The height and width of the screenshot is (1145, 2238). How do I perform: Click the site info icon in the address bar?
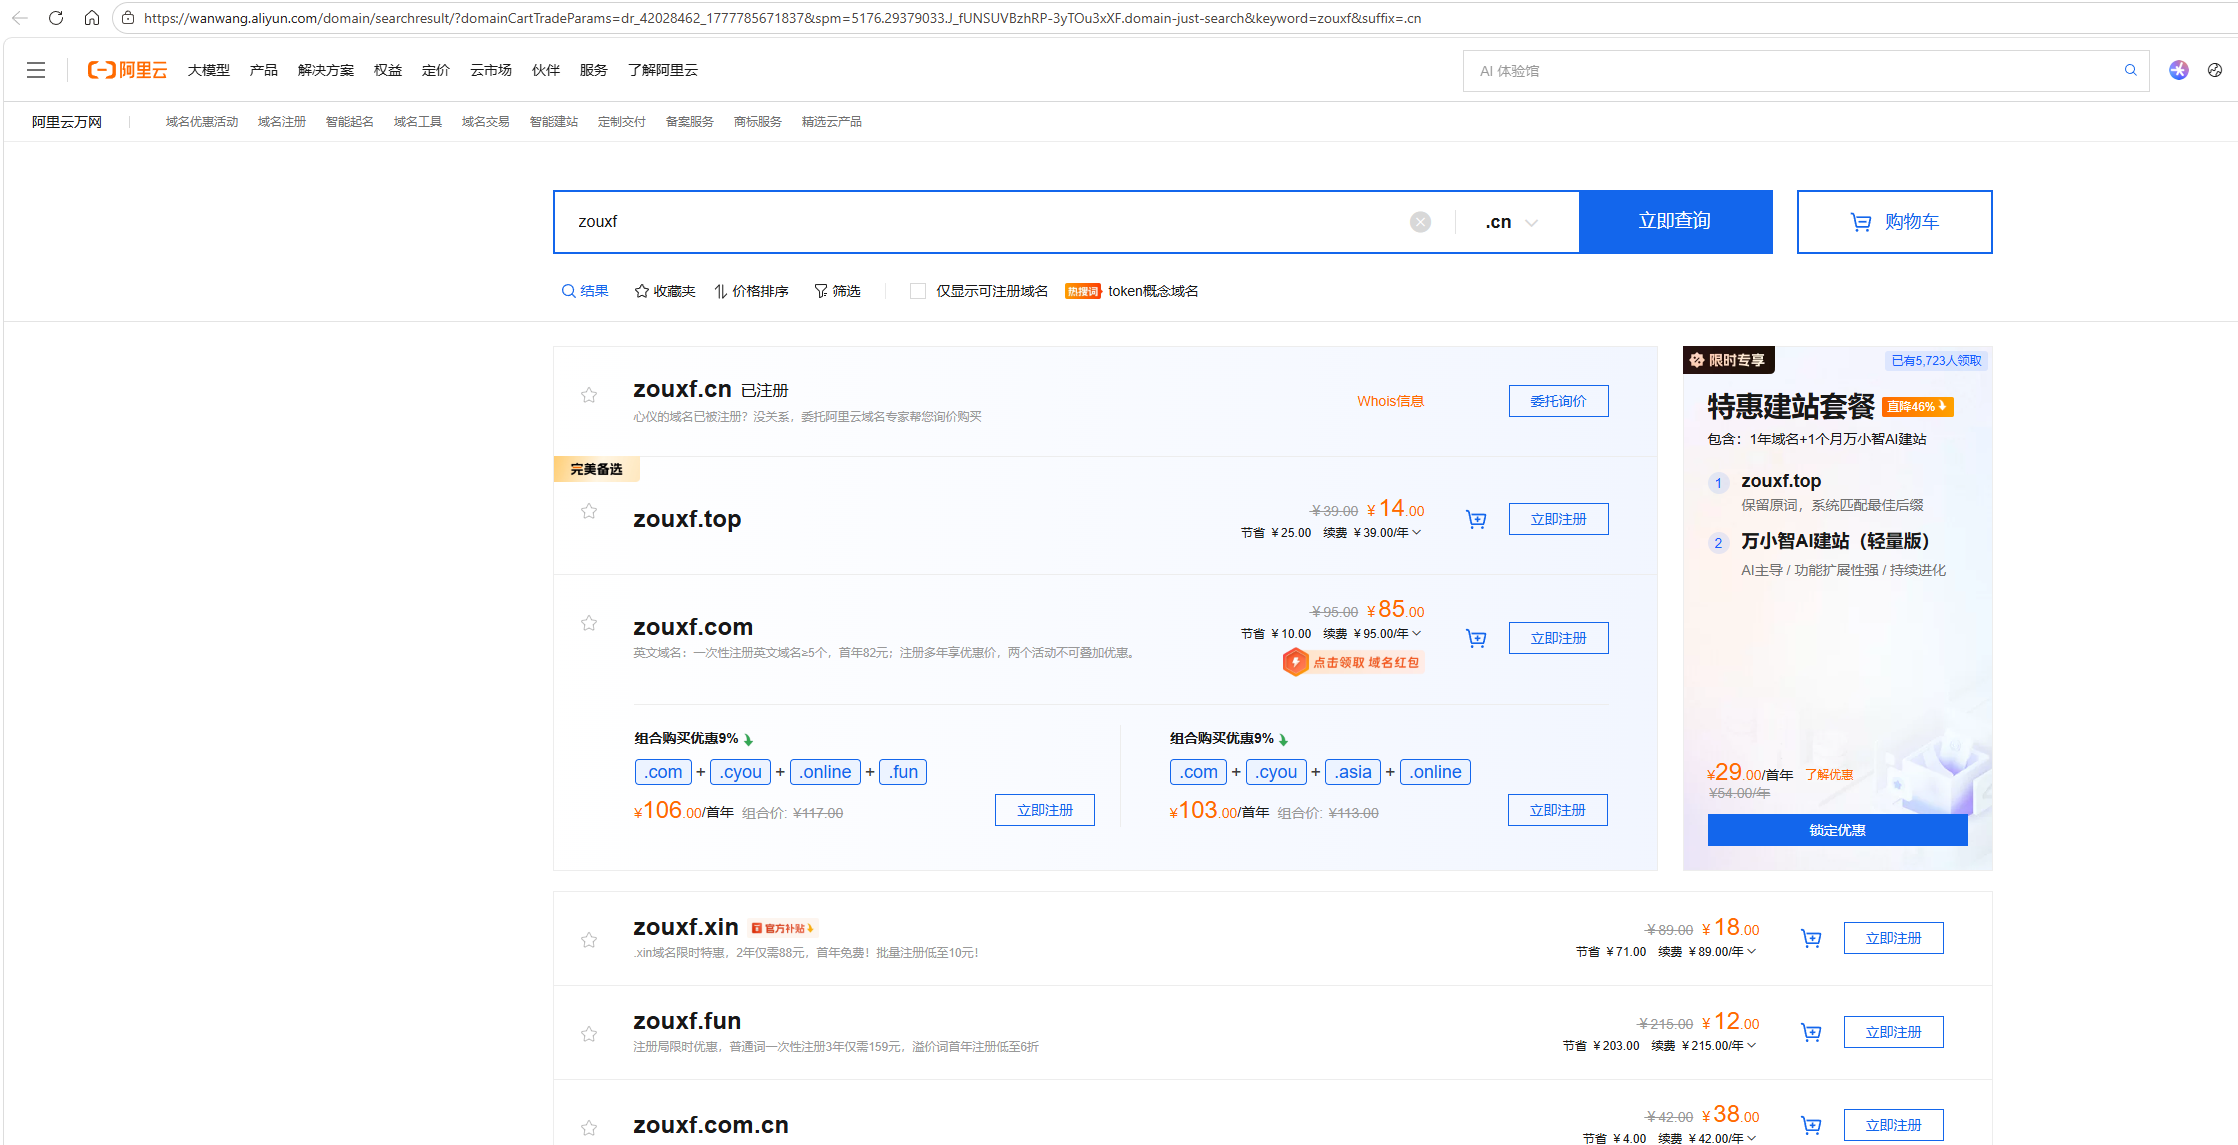pos(128,18)
